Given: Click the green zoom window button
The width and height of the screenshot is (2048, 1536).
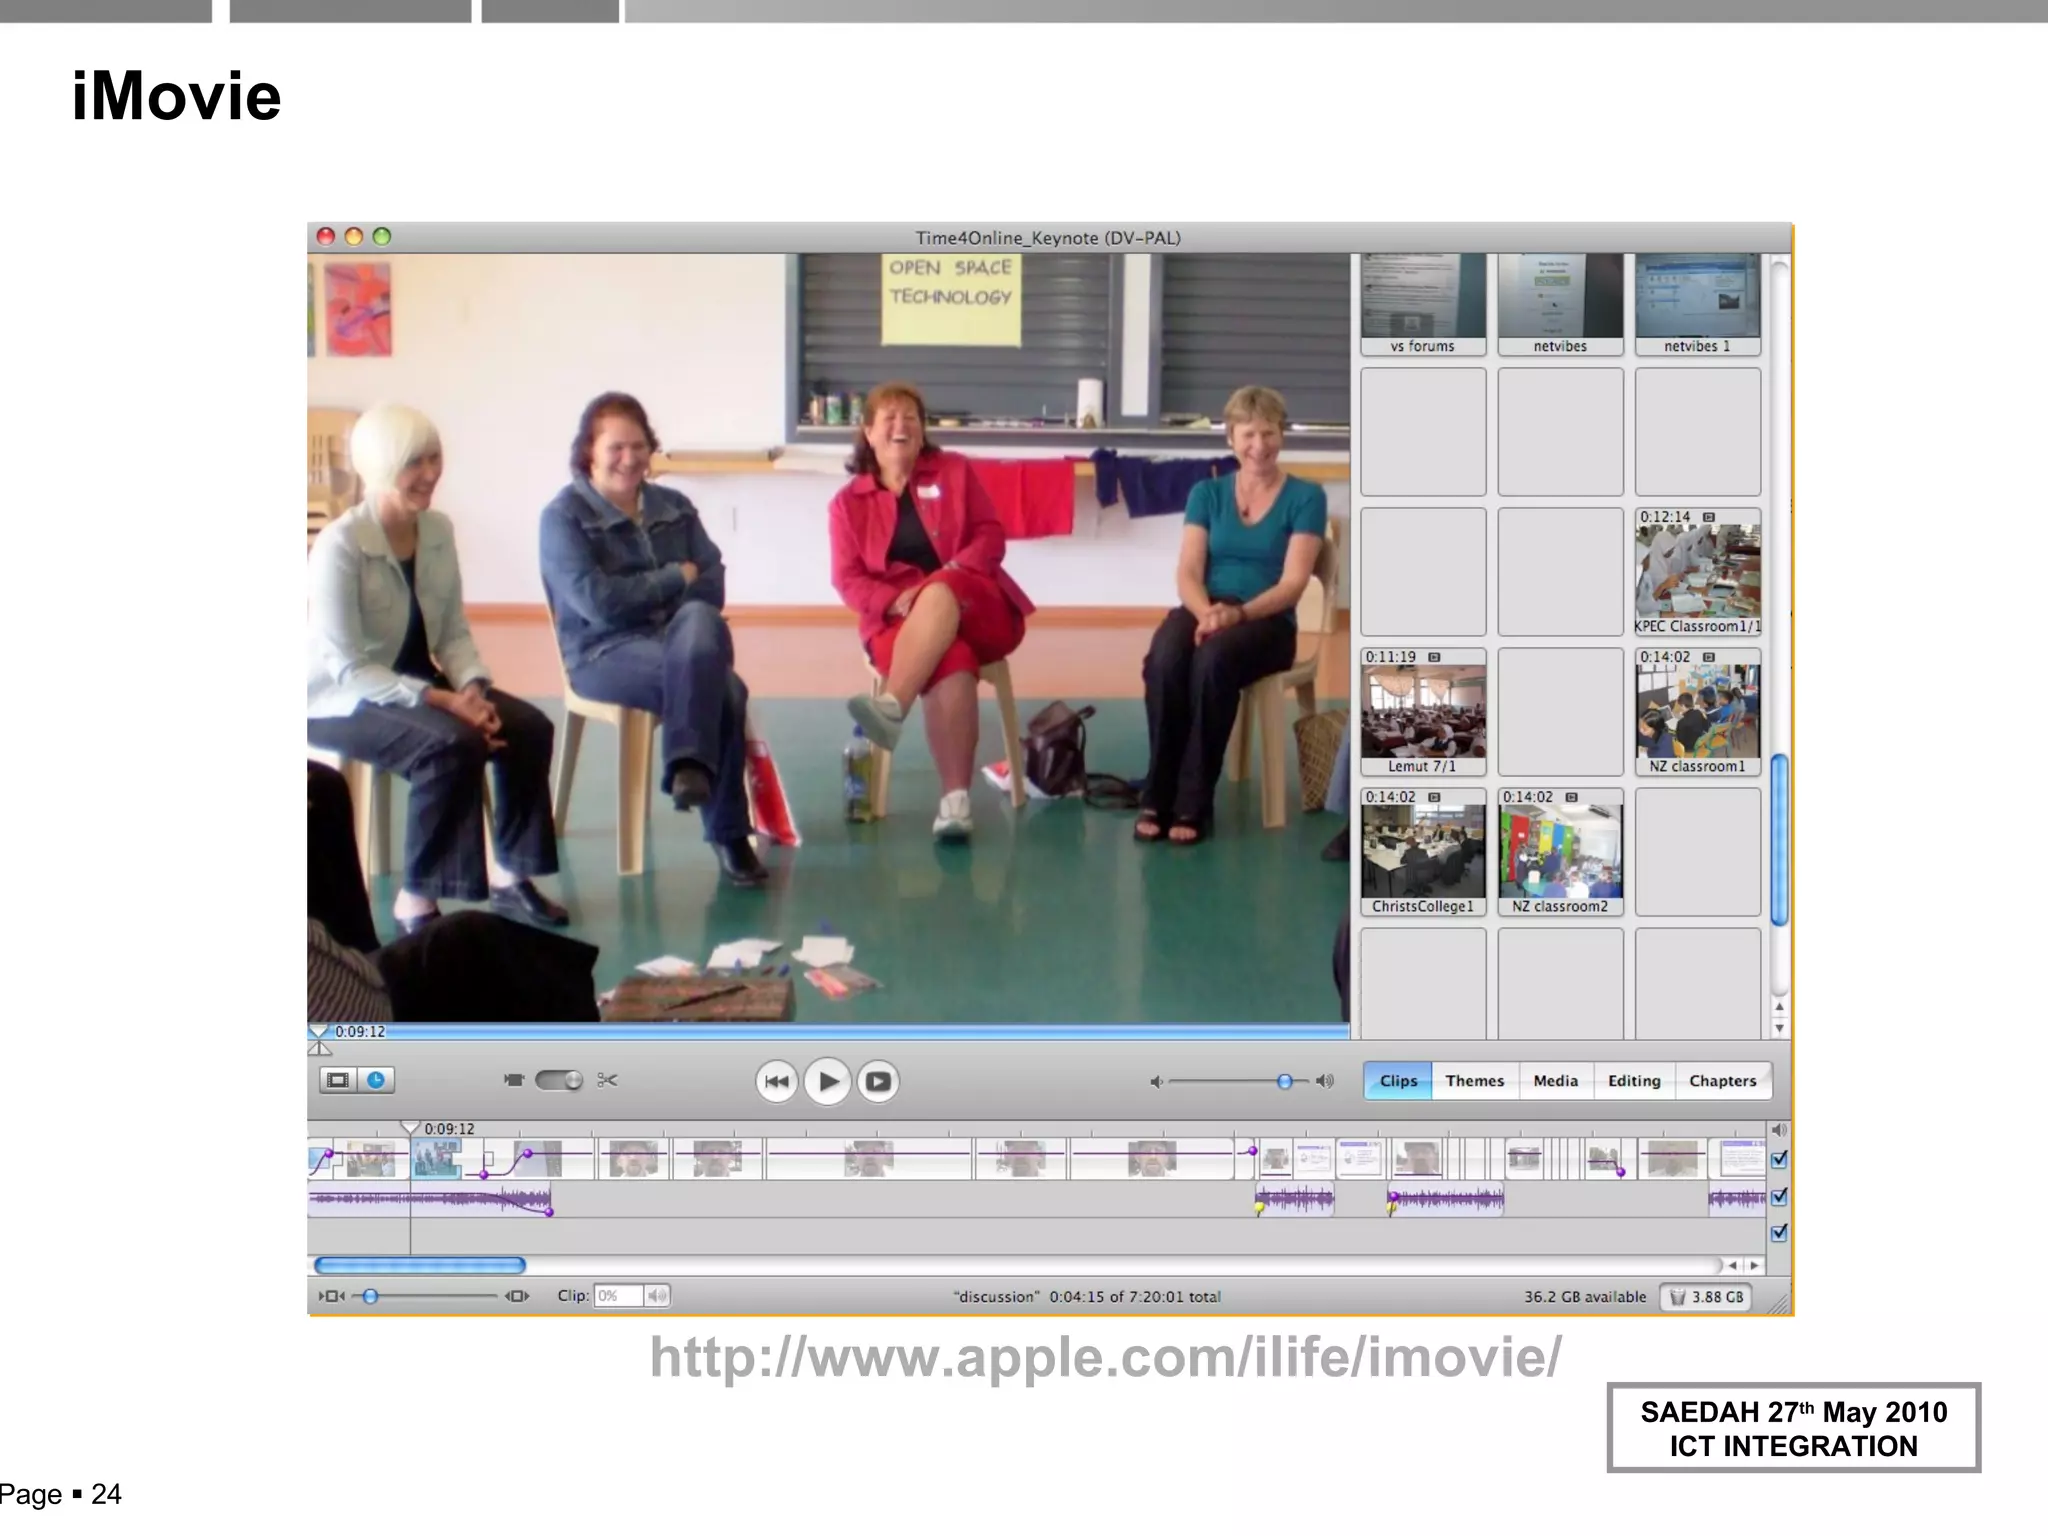Looking at the screenshot, I should [382, 237].
